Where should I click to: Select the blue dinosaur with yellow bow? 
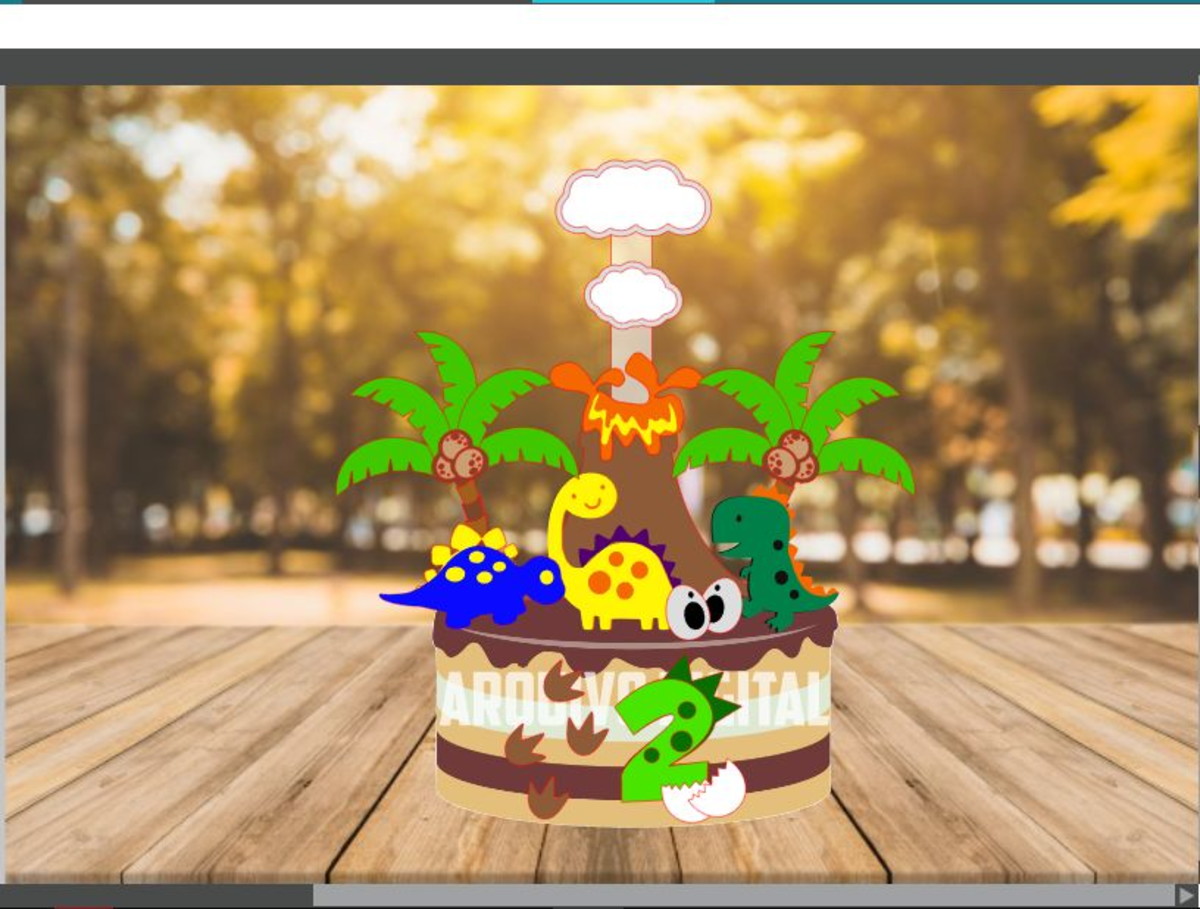coord(477,577)
